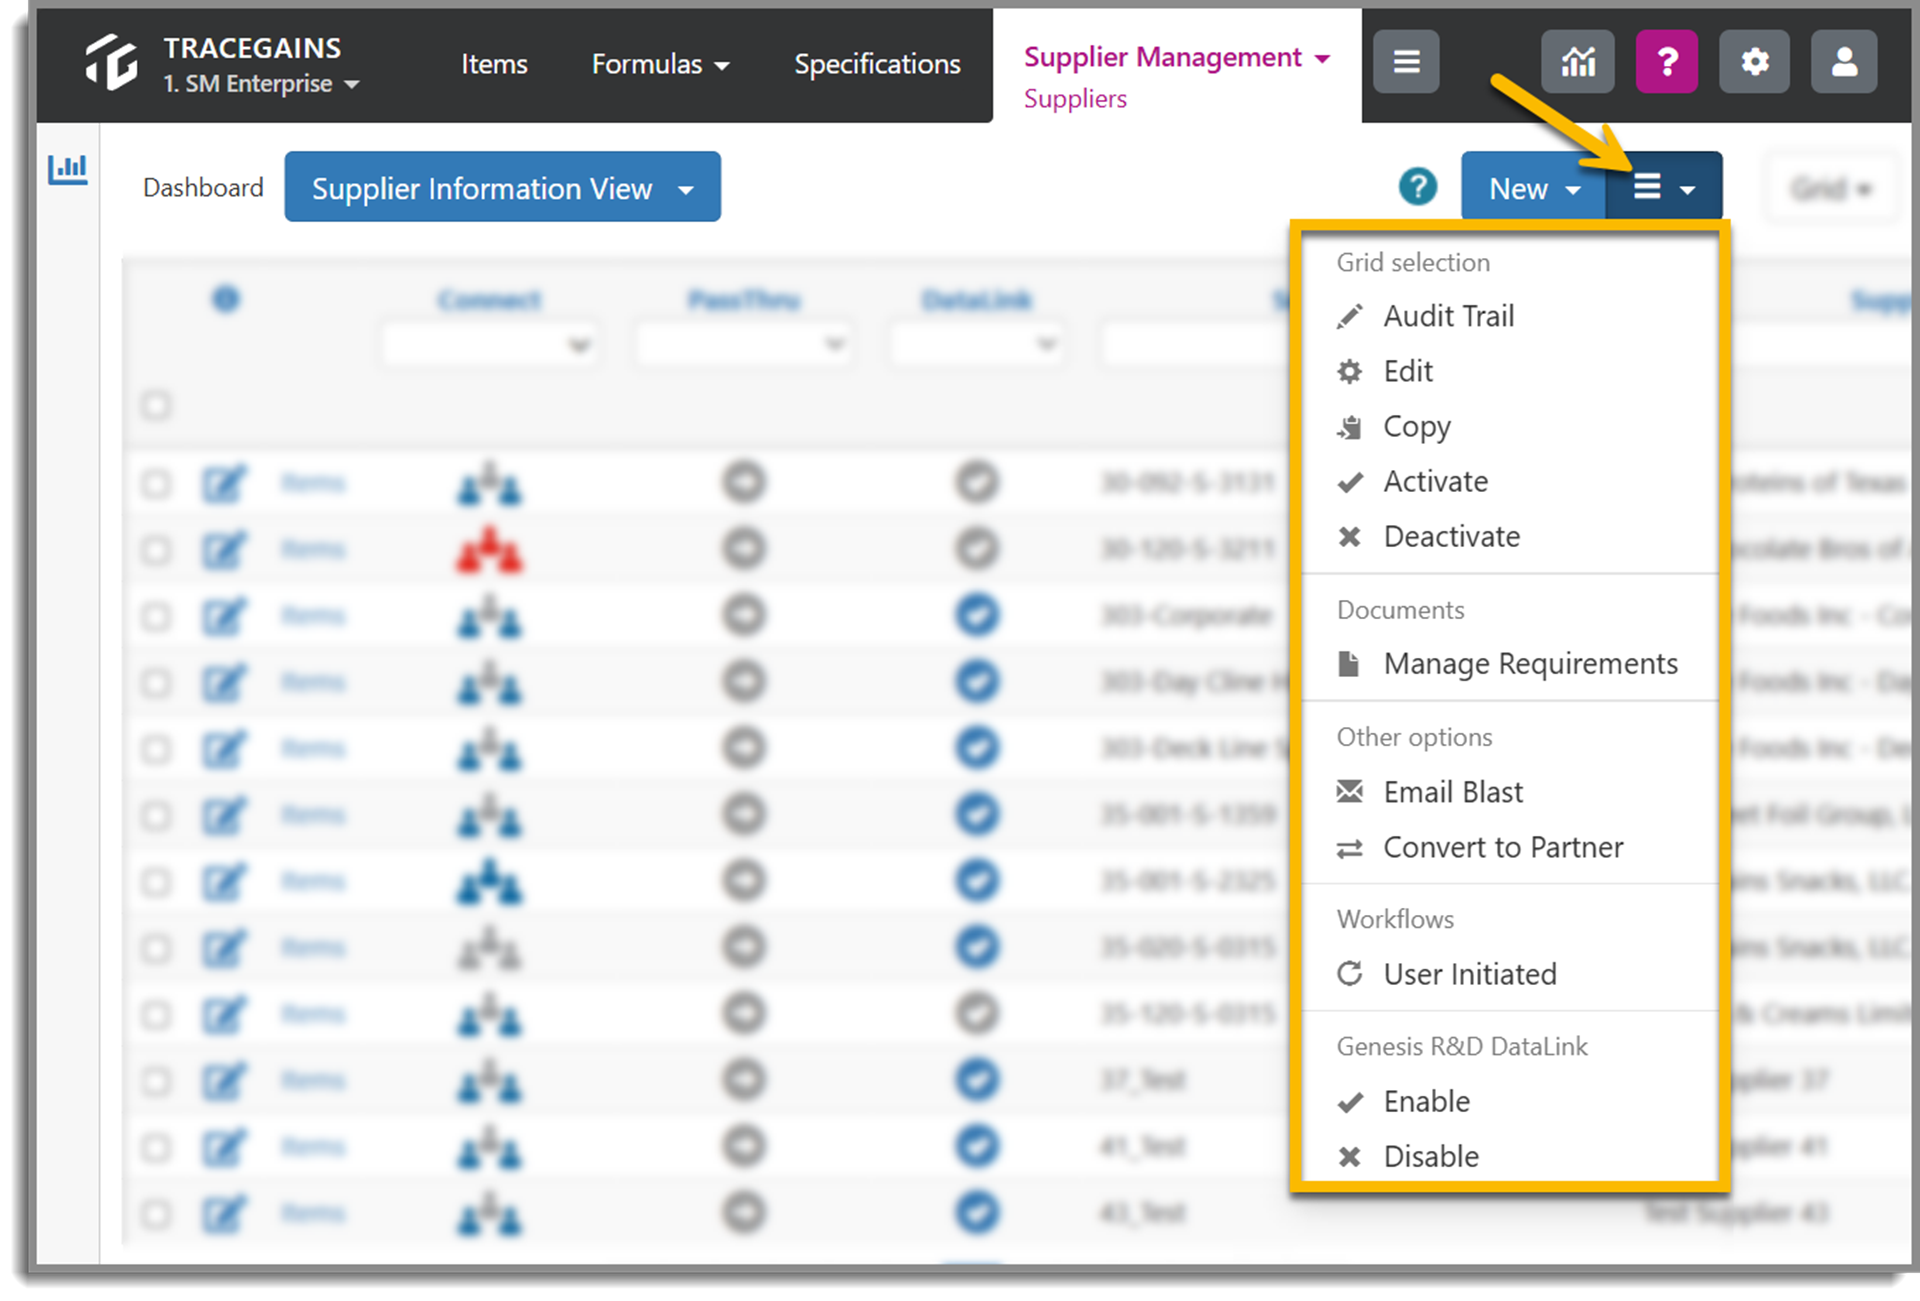This screenshot has width=1920, height=1301.
Task: Click the supplier number filter input field
Action: (x=1195, y=345)
